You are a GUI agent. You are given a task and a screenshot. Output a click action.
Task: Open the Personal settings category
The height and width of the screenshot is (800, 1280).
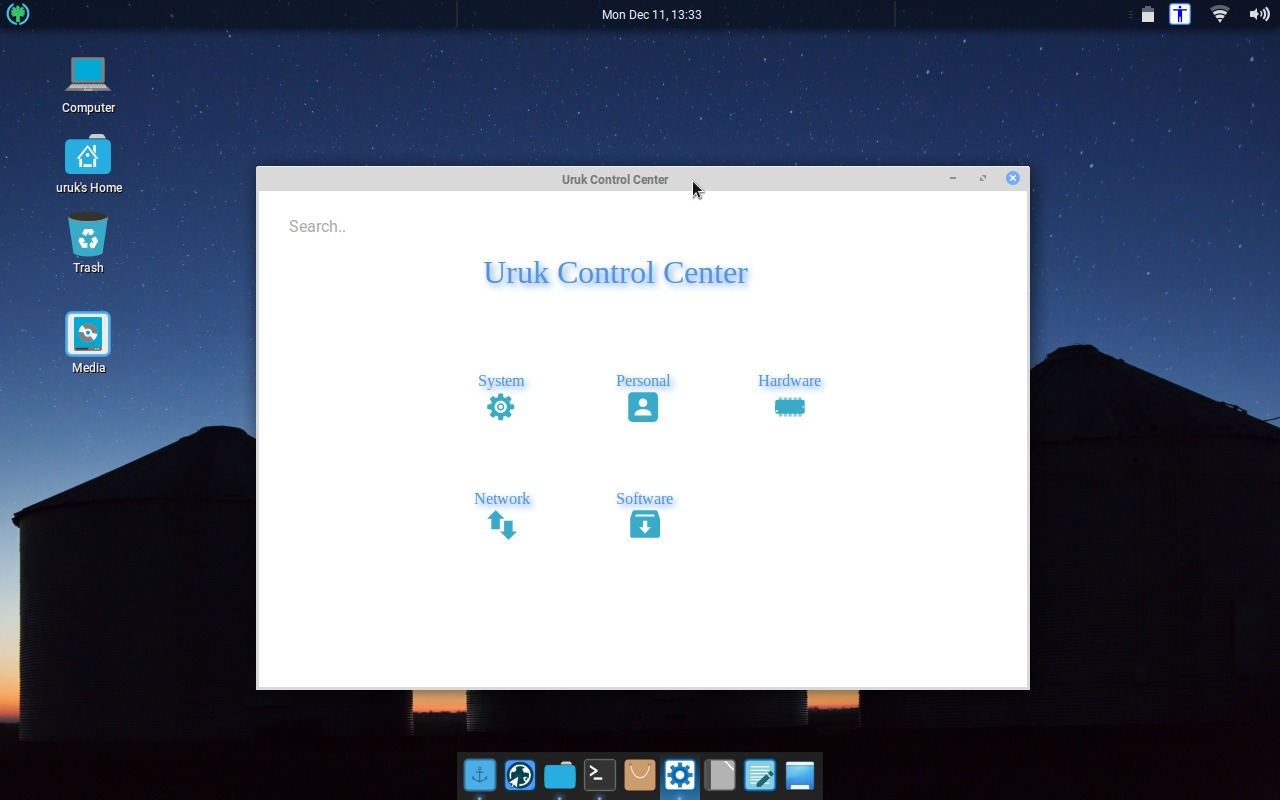[x=642, y=395]
